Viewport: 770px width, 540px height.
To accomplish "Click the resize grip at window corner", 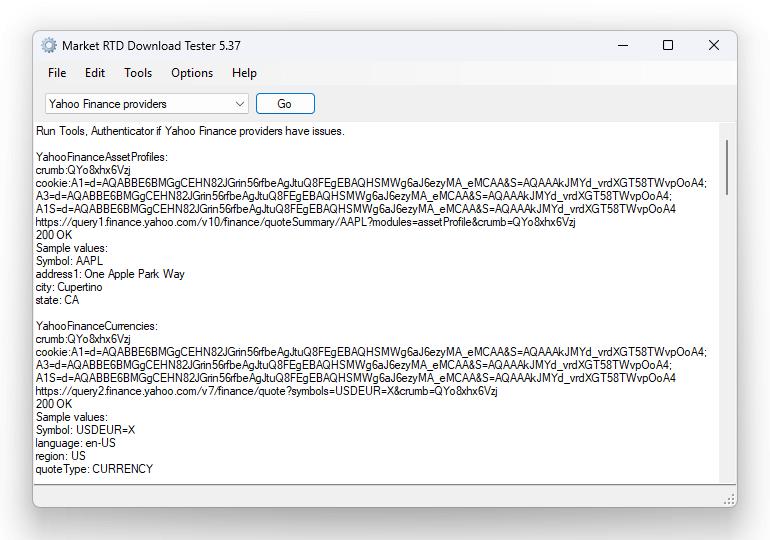I will 729,500.
